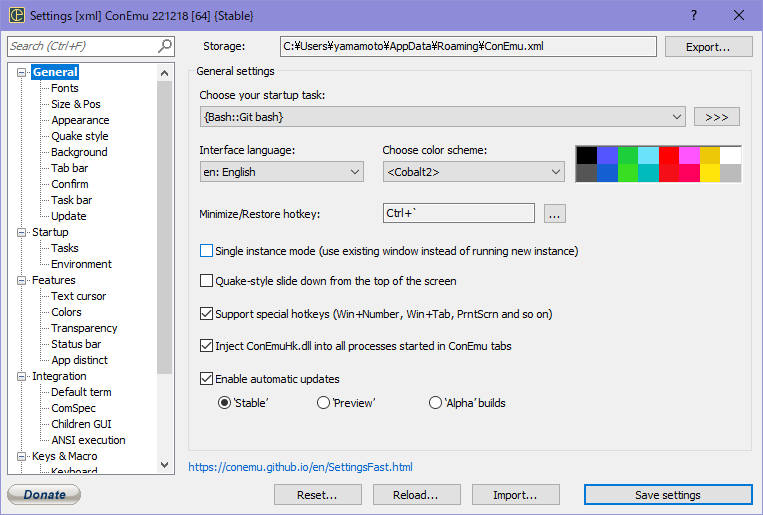763x515 pixels.
Task: Open the SettingsFast.html help link
Action: tap(300, 467)
